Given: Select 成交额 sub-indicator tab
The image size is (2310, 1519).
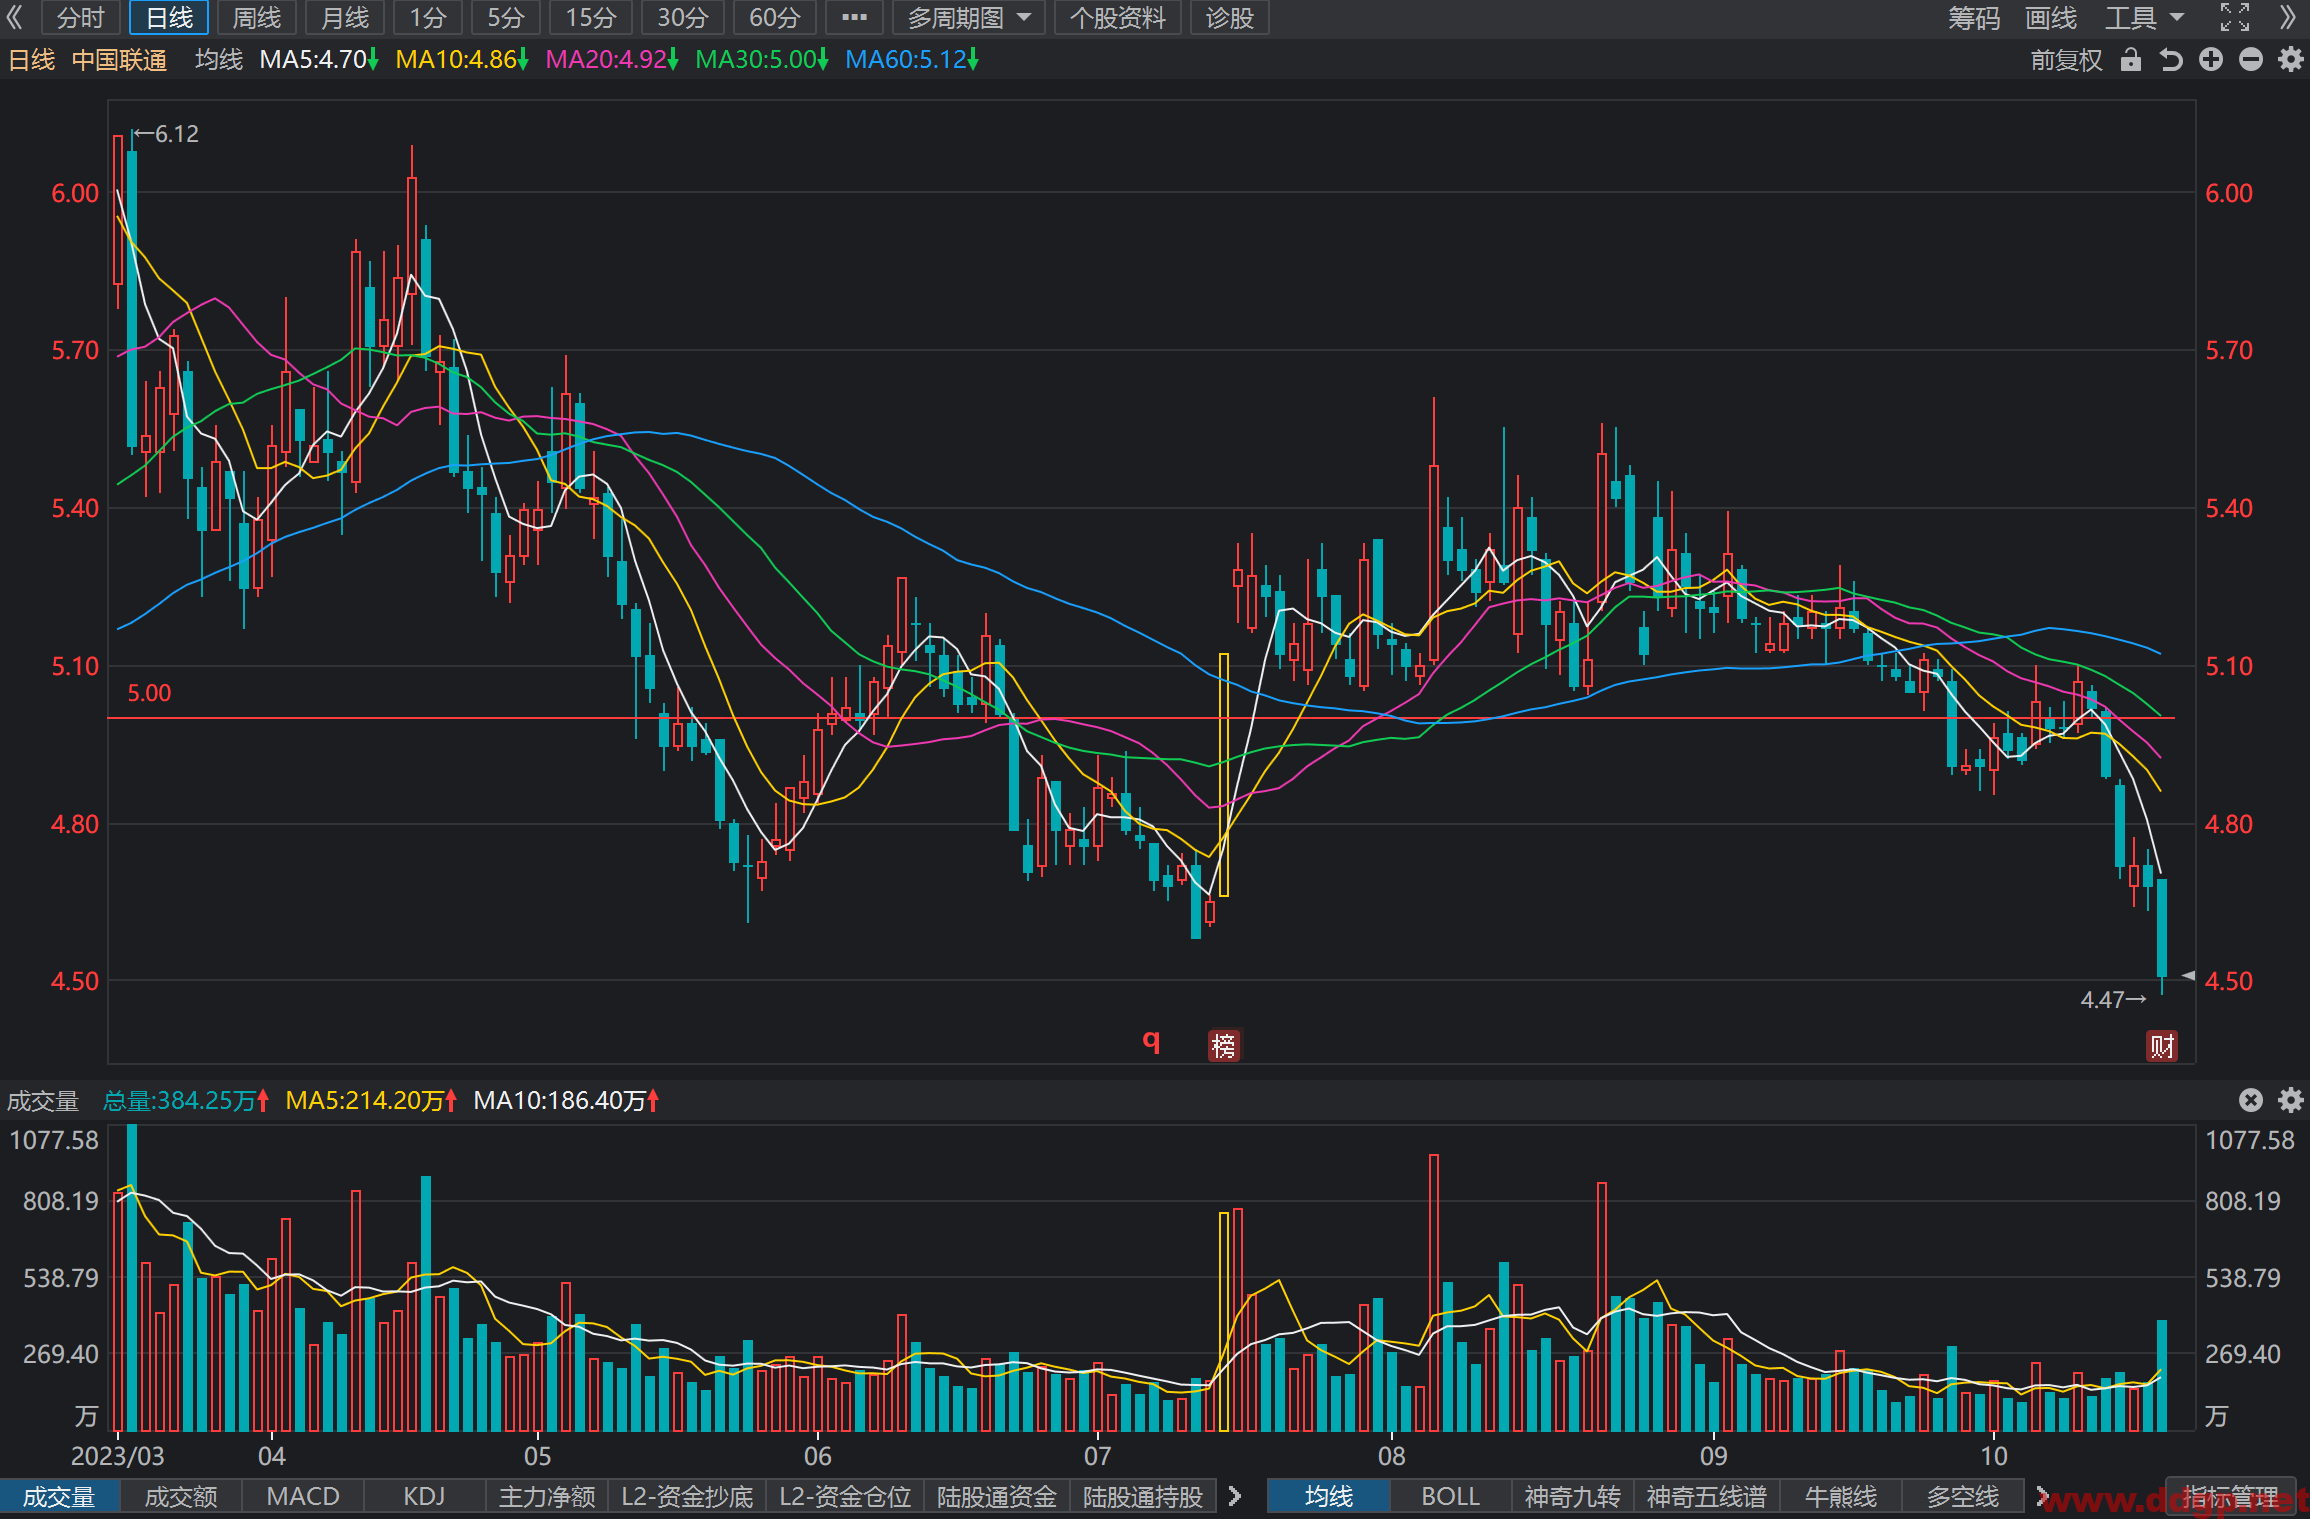Looking at the screenshot, I should 181,1497.
